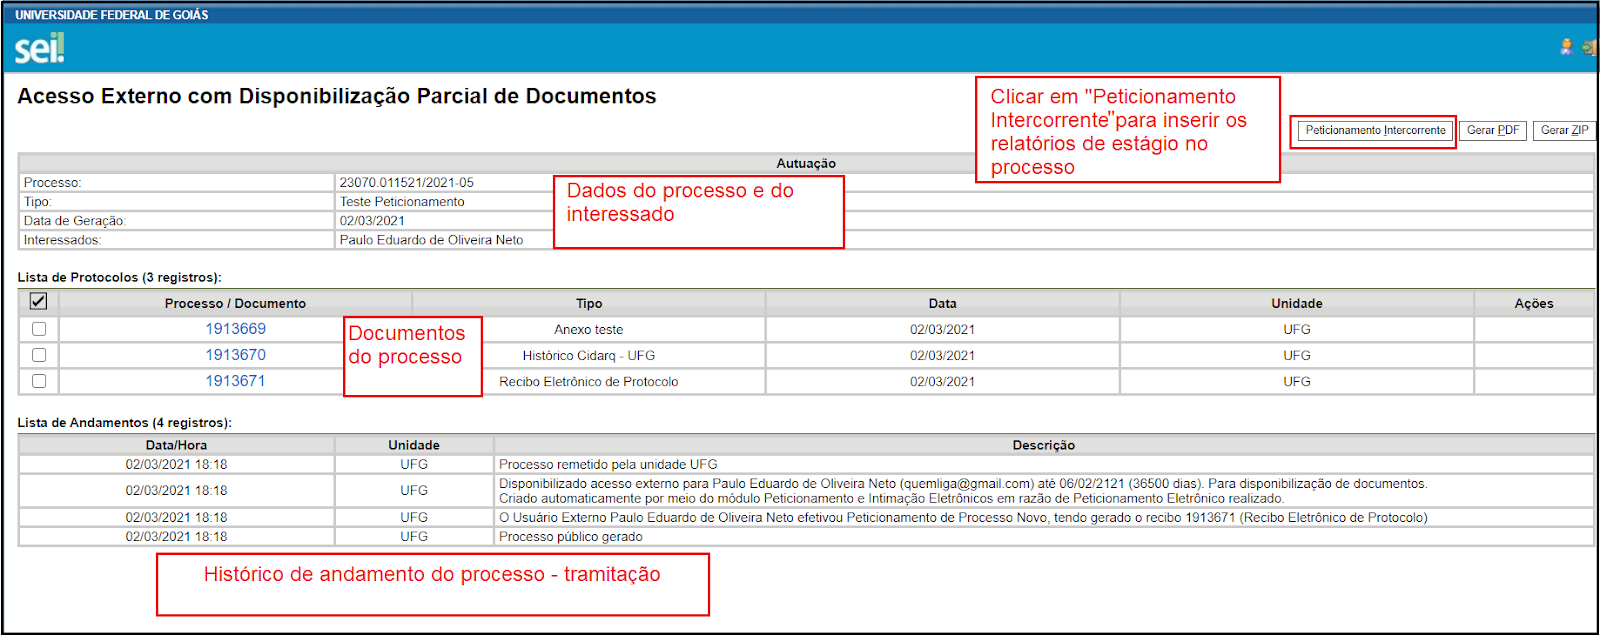Click 'Processo remetido pela unidade UFG' entry
The image size is (1600, 635).
pos(608,465)
